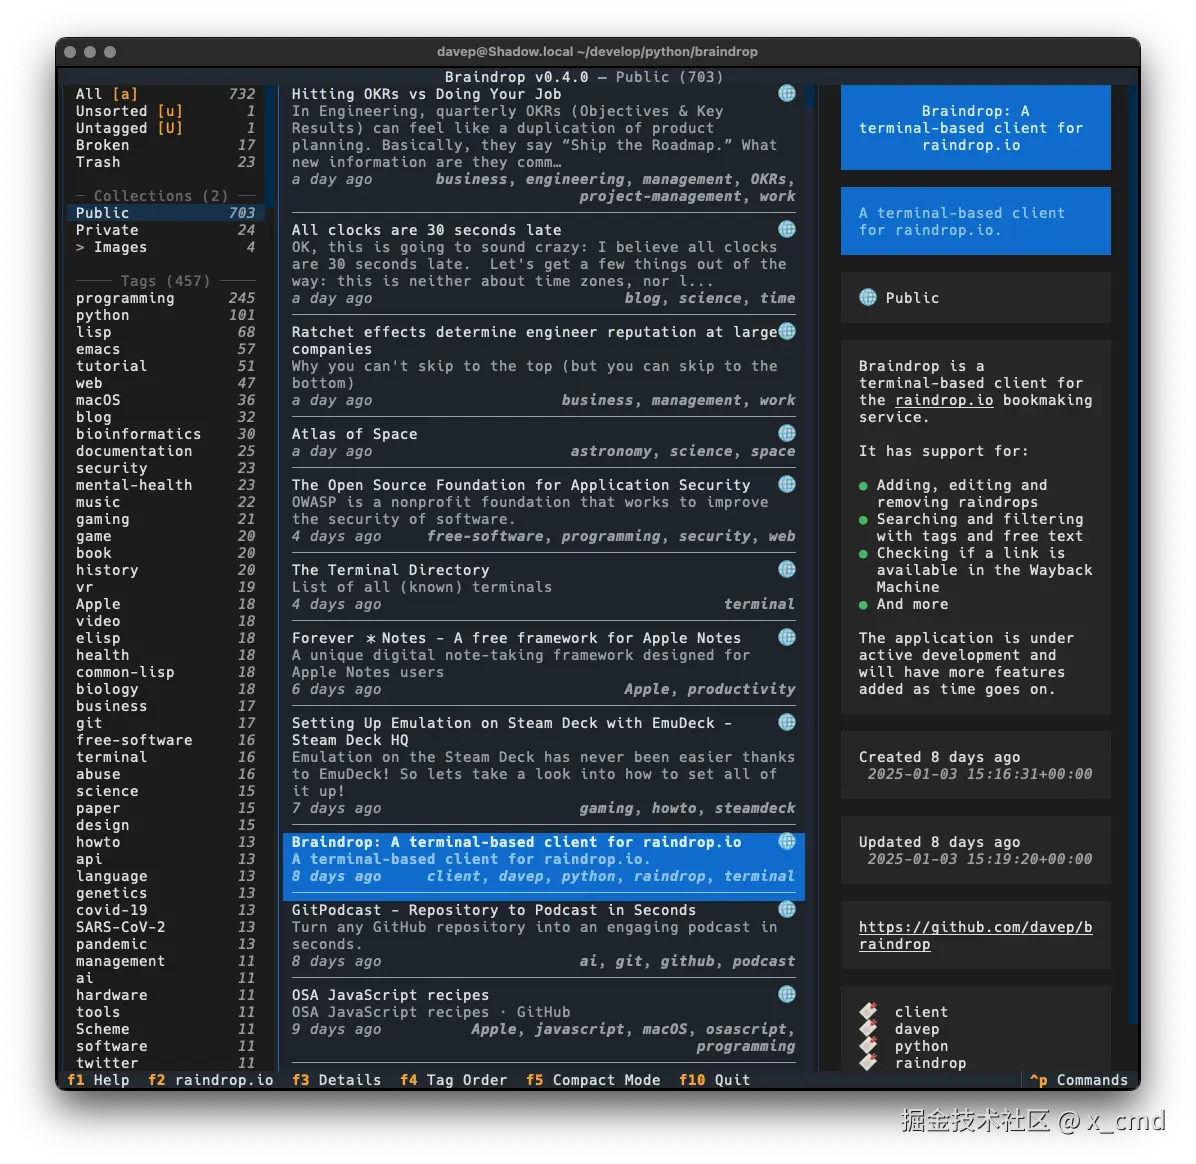
Task: Toggle Details panel via f3 footer
Action: click(336, 1079)
